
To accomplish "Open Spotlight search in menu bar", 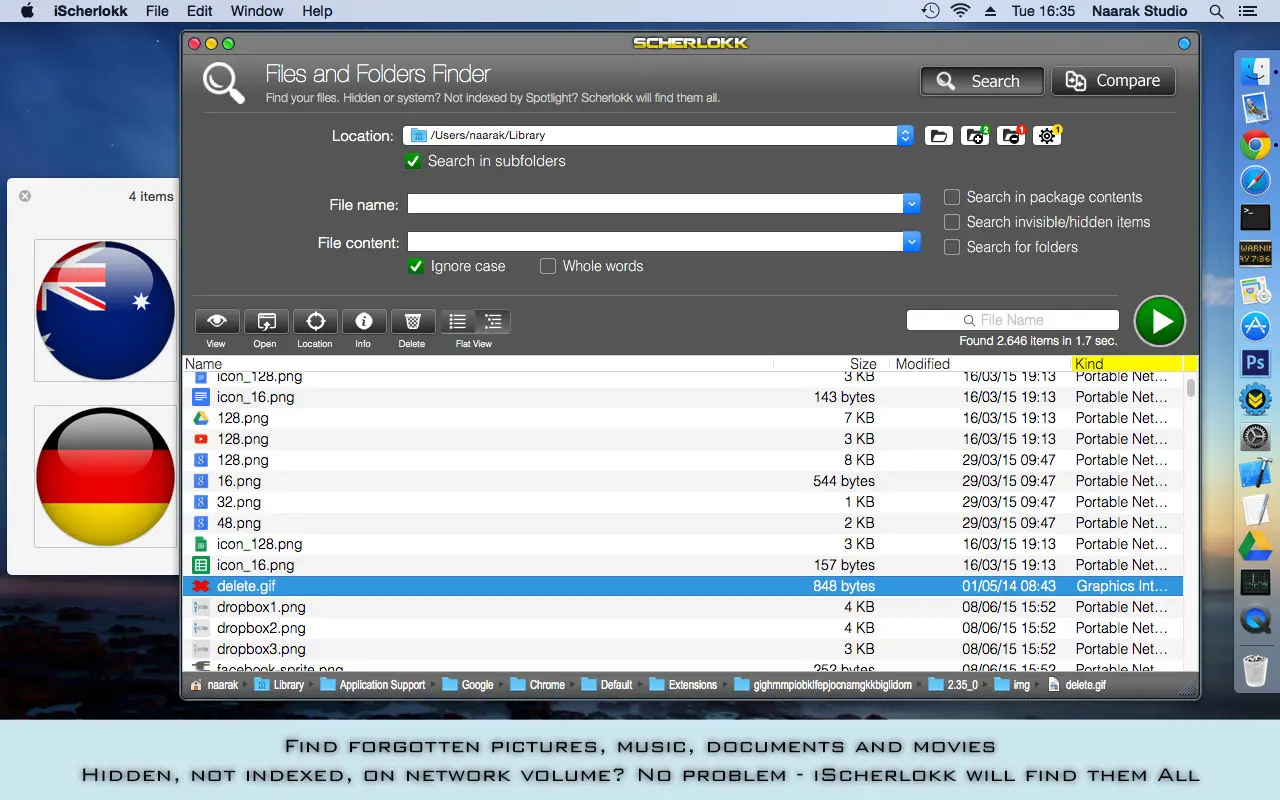I will coord(1216,11).
